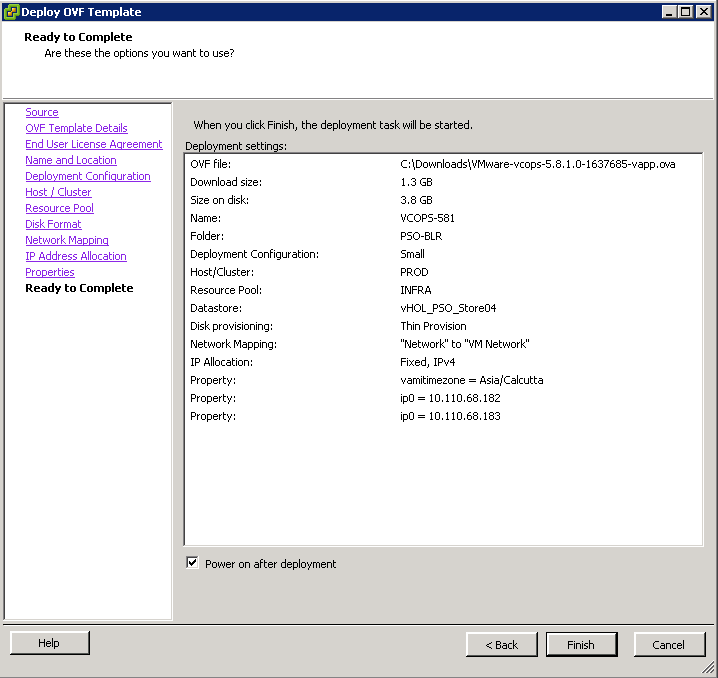Open Deployment Configuration step
This screenshot has height=678, width=718.
point(88,176)
